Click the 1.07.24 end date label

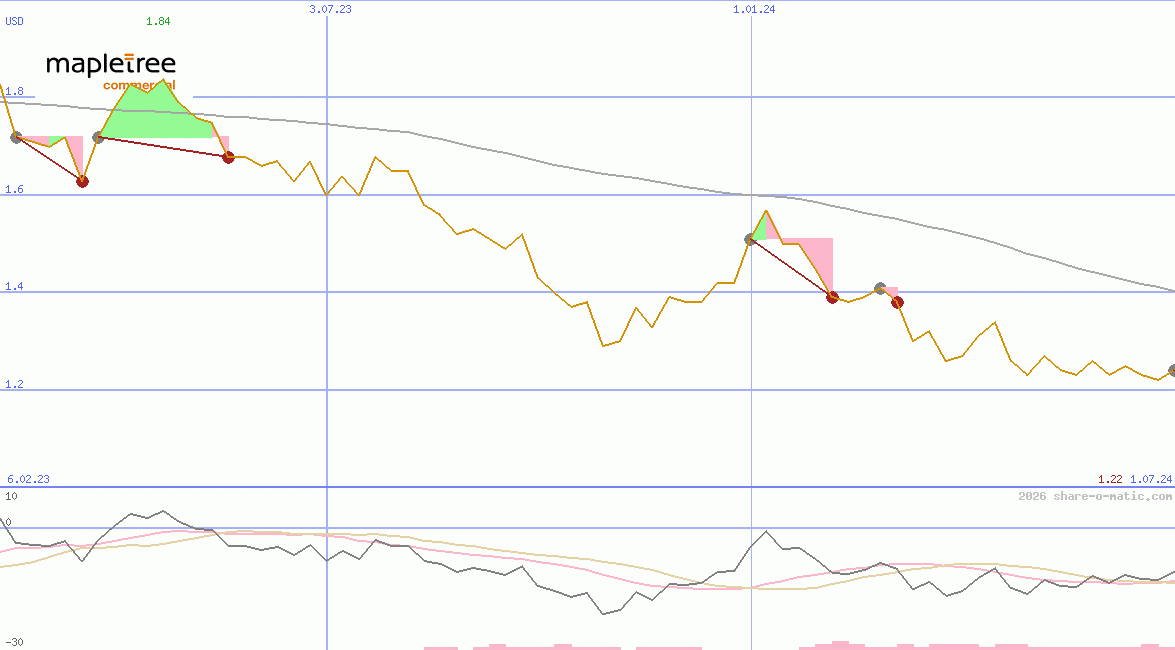(x=1150, y=480)
